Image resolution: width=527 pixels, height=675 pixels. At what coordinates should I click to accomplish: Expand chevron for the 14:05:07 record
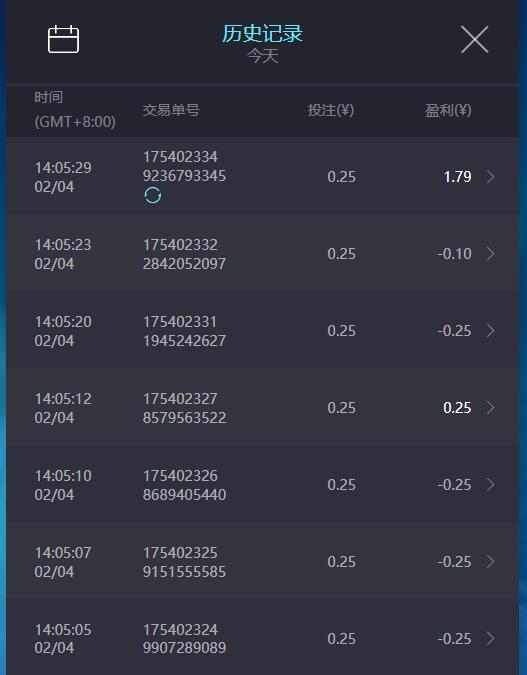click(x=490, y=561)
